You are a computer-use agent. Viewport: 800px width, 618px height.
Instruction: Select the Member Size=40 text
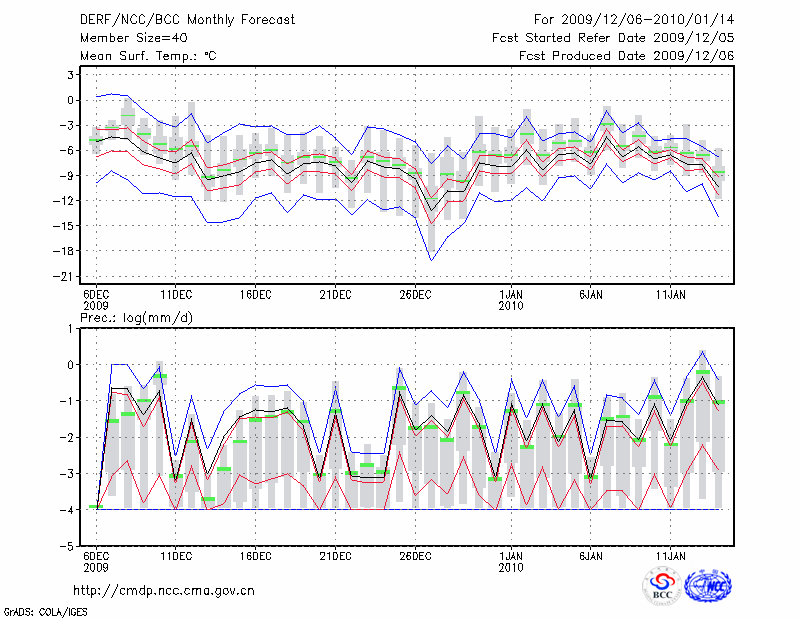pos(132,37)
